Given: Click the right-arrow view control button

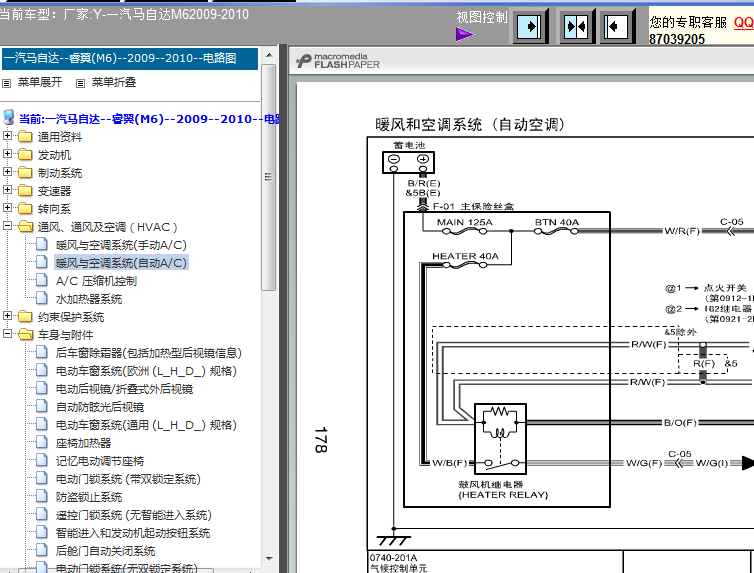Looking at the screenshot, I should (x=530, y=26).
